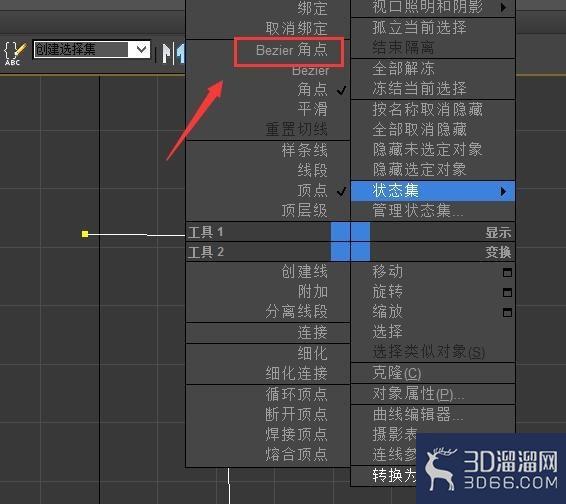Click the yellow selected spline vertex

85,234
